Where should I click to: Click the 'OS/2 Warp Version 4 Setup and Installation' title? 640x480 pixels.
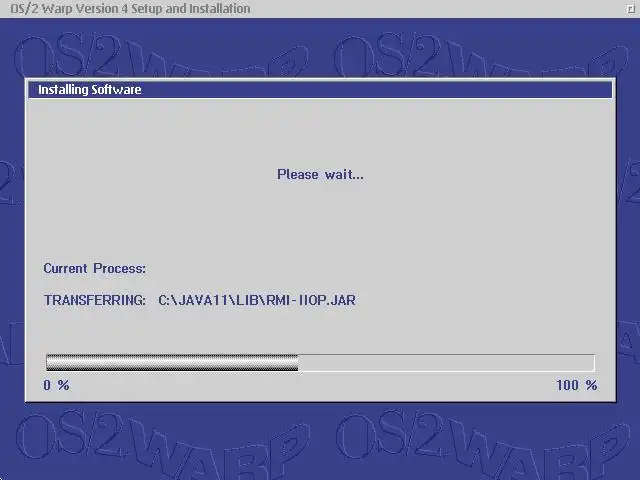(130, 9)
